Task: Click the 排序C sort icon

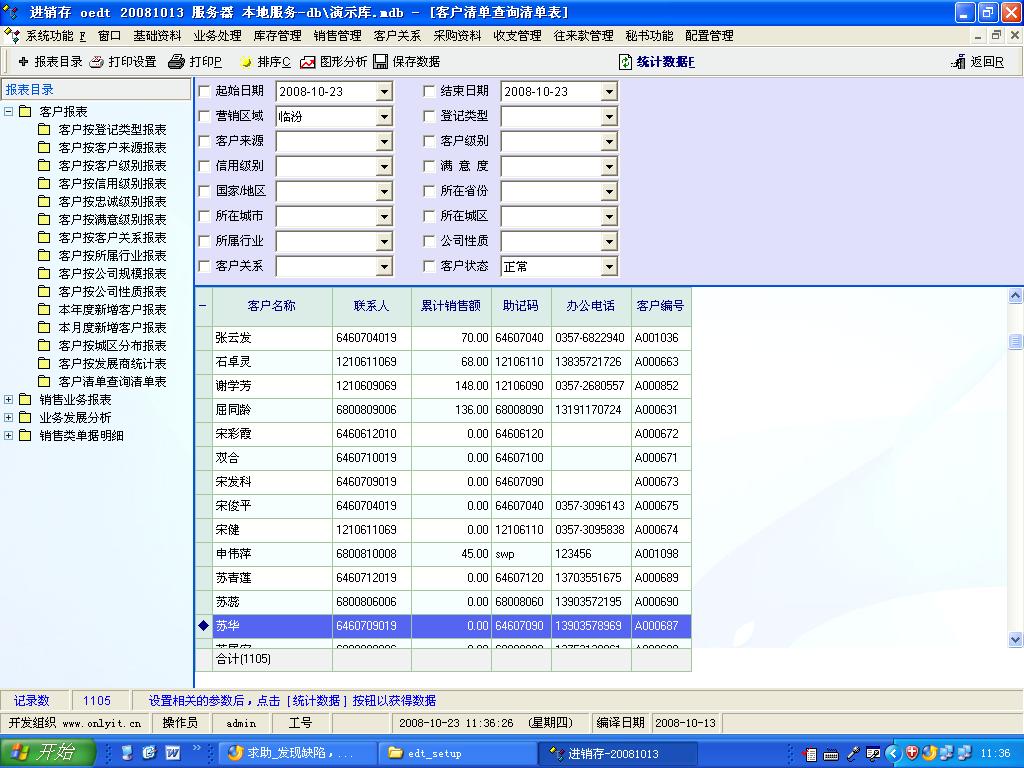Action: point(246,62)
